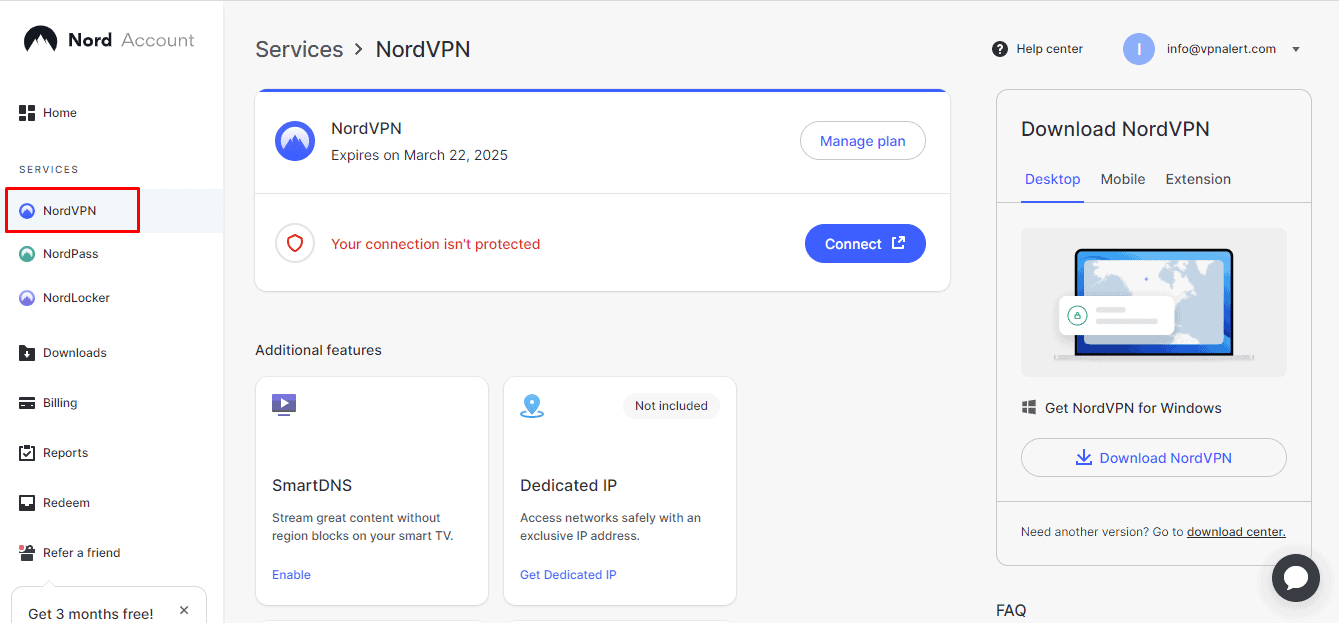Click the Expires on March 22, 2025 text
This screenshot has width=1339, height=623.
(419, 155)
